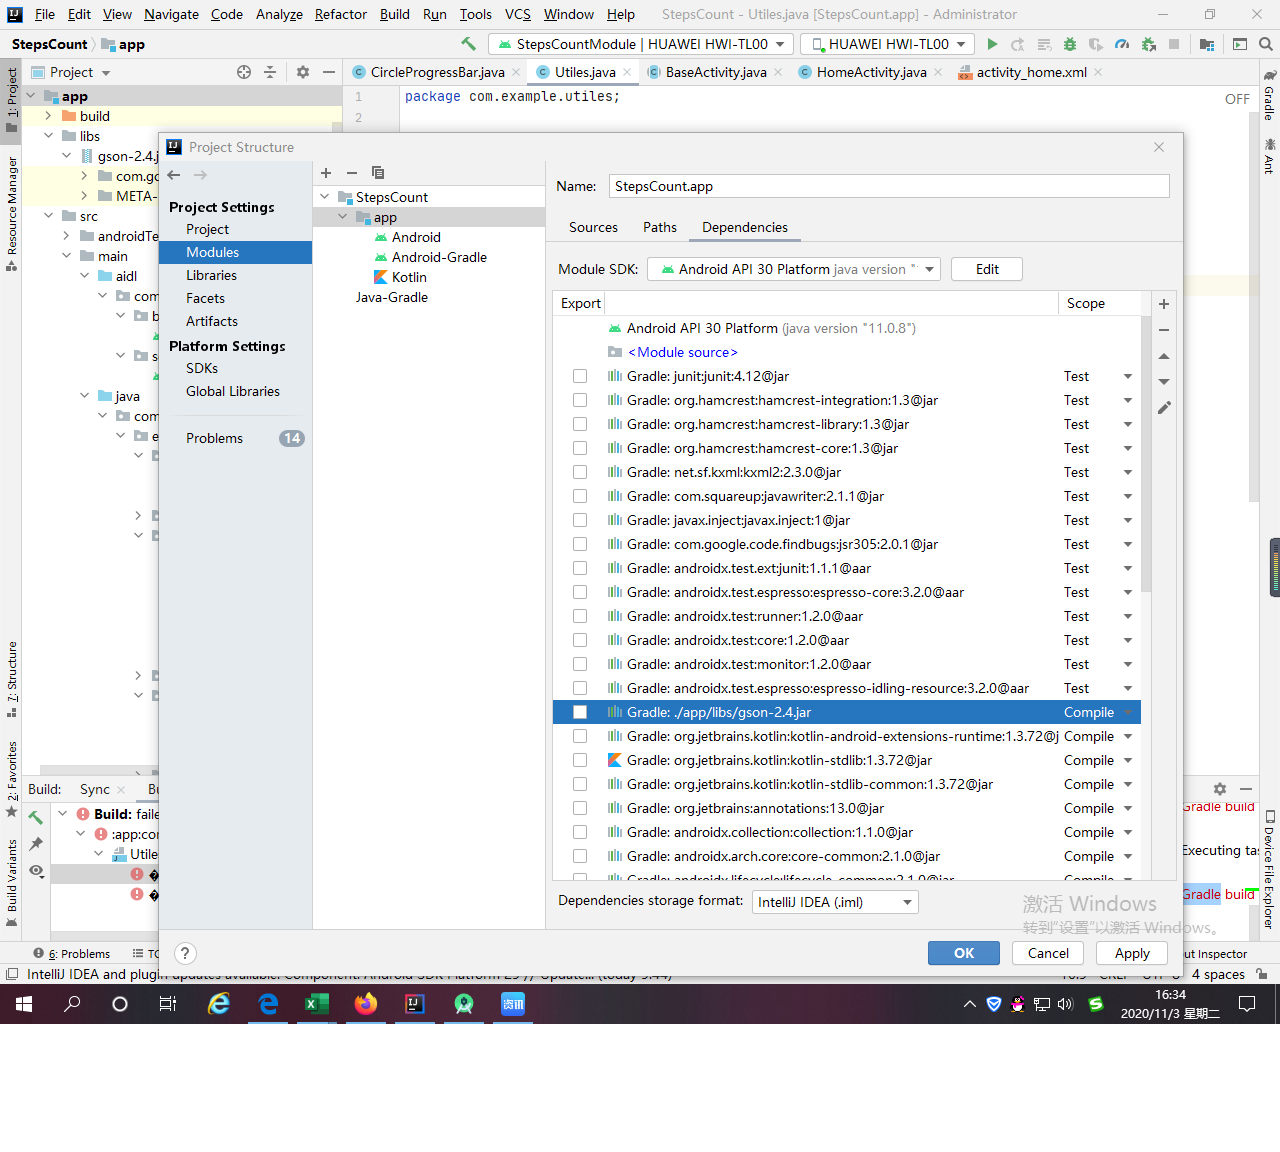
Task: Click the Build hammer icon in toolbar
Action: [x=468, y=44]
